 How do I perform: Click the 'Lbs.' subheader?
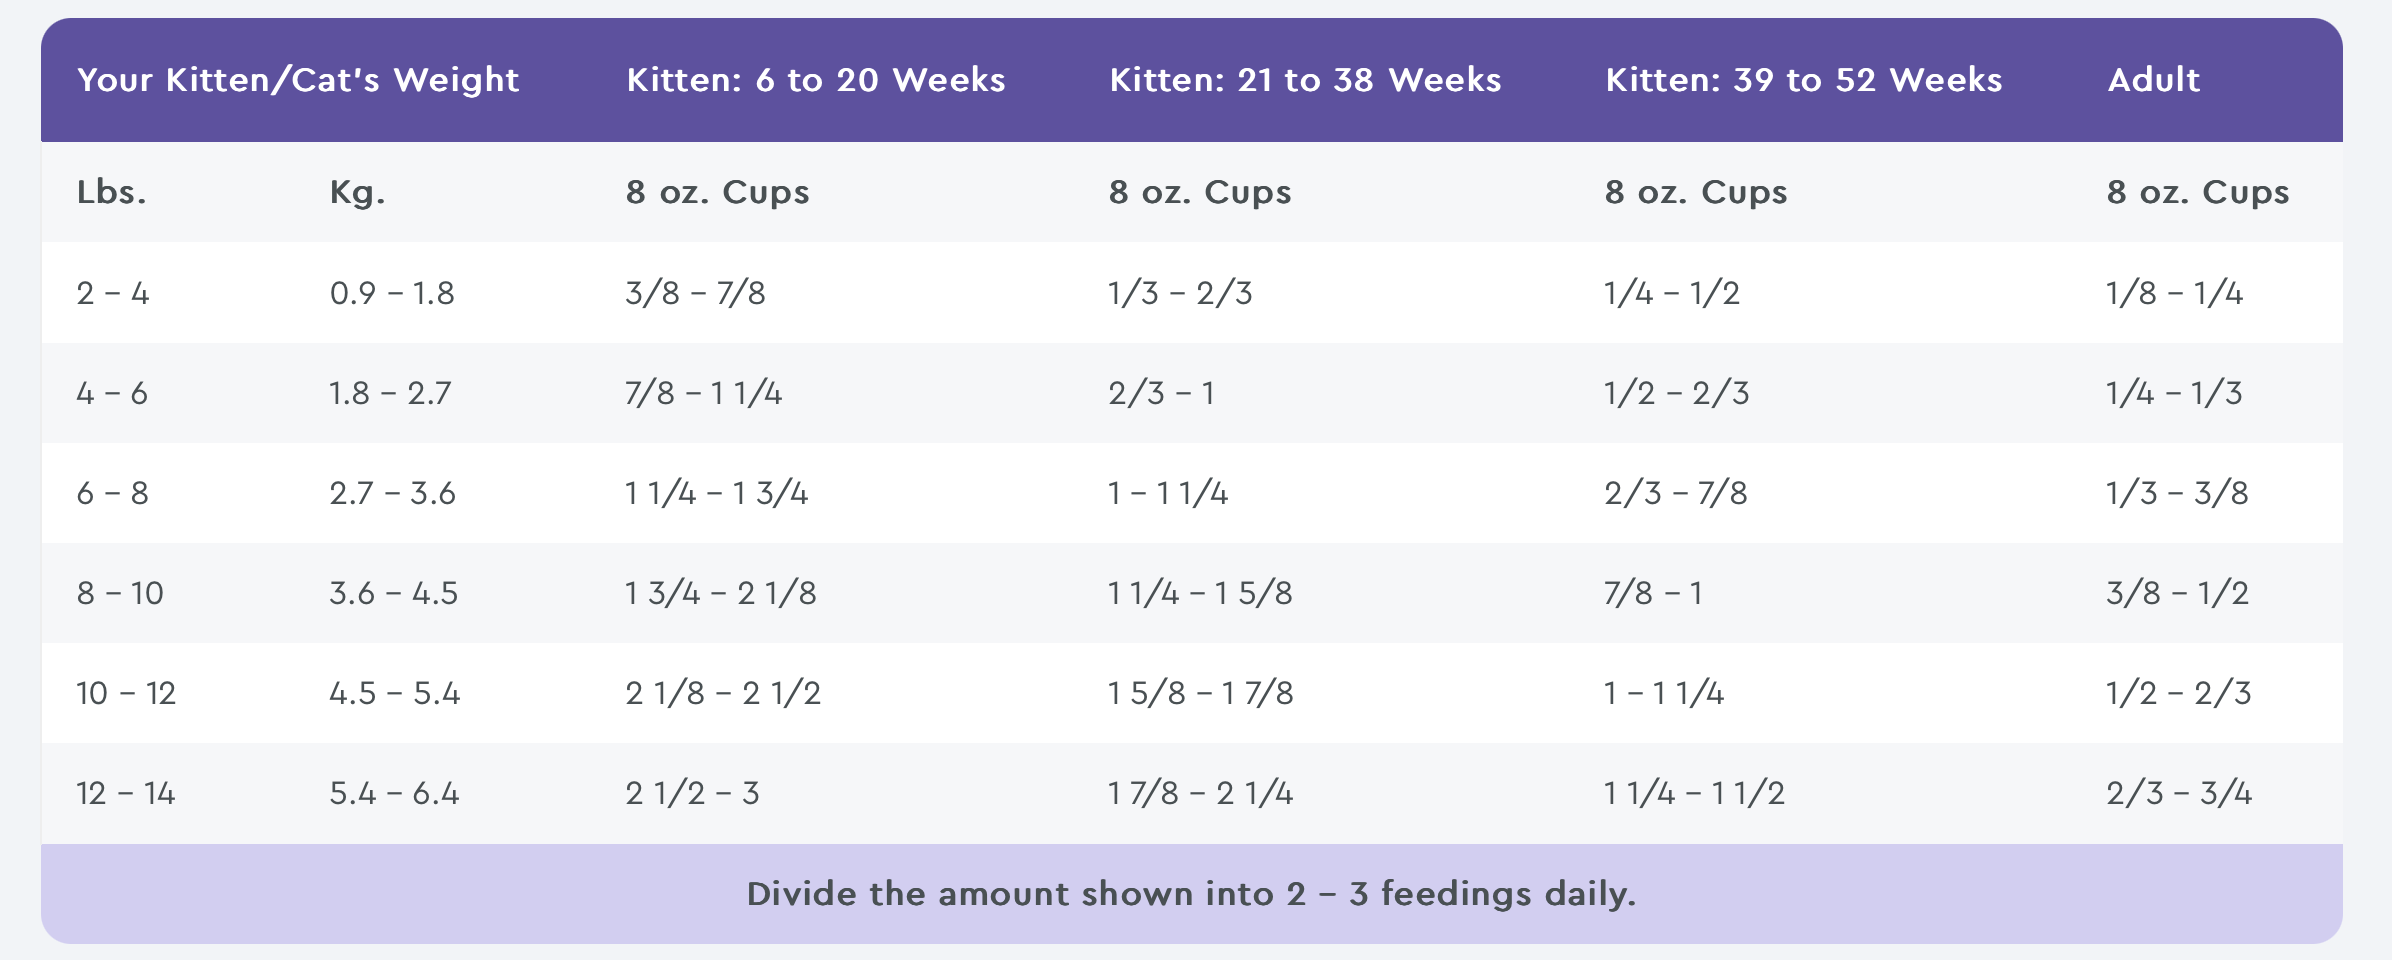(x=112, y=192)
